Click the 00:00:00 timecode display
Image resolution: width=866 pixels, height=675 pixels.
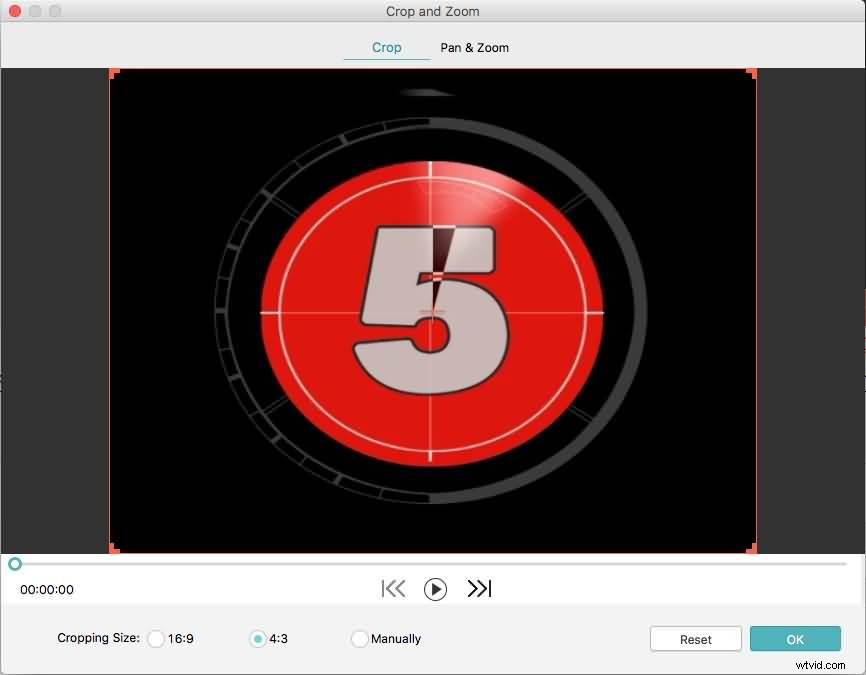[47, 589]
